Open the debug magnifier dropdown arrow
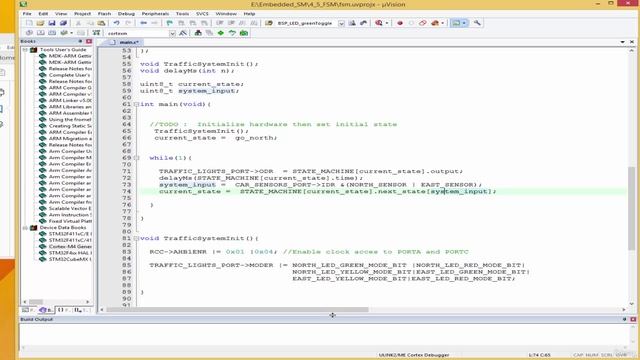 (387, 23)
